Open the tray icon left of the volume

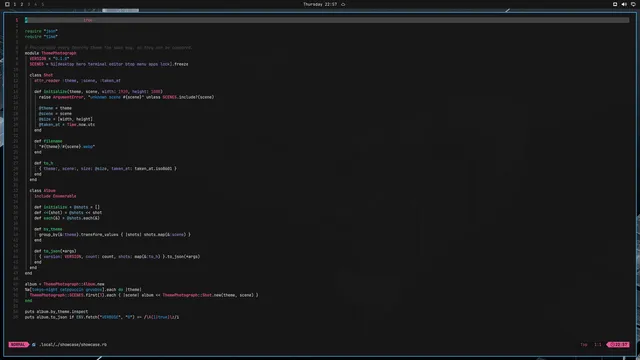pyautogui.click(x=615, y=4)
